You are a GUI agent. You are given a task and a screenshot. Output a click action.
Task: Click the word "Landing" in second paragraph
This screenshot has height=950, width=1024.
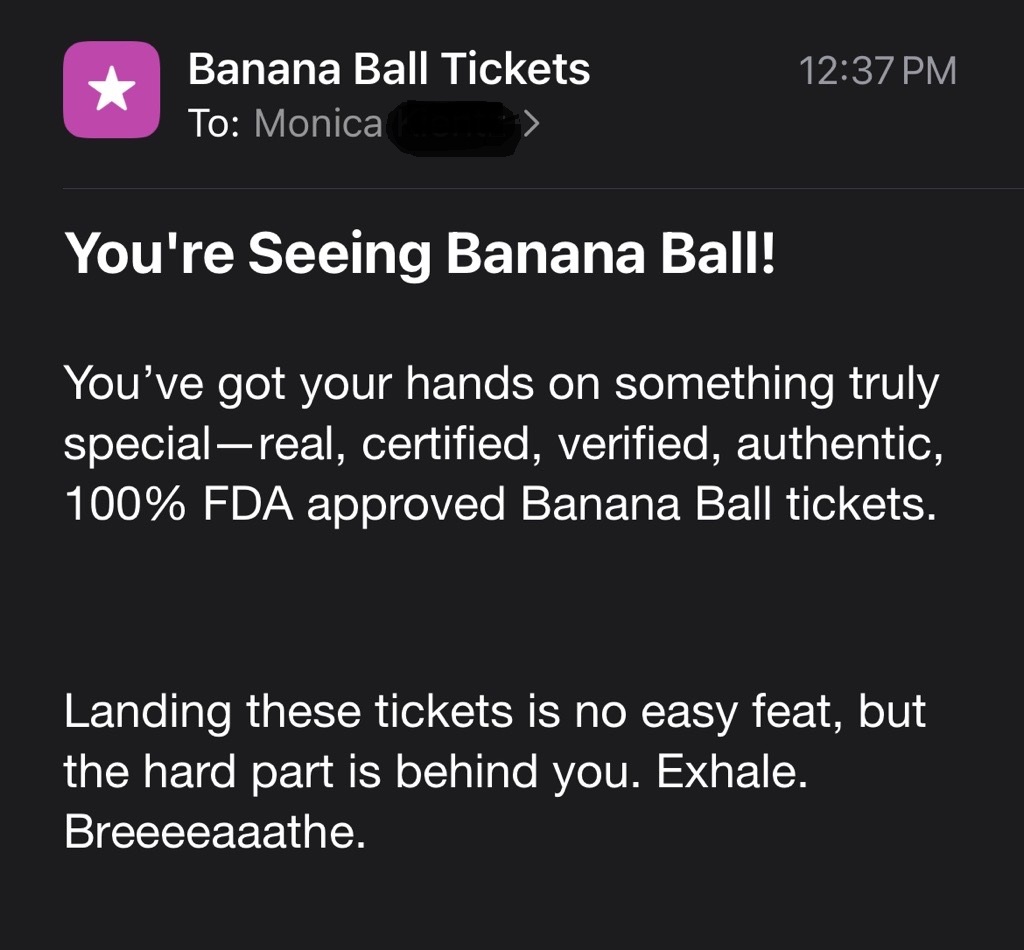[147, 712]
